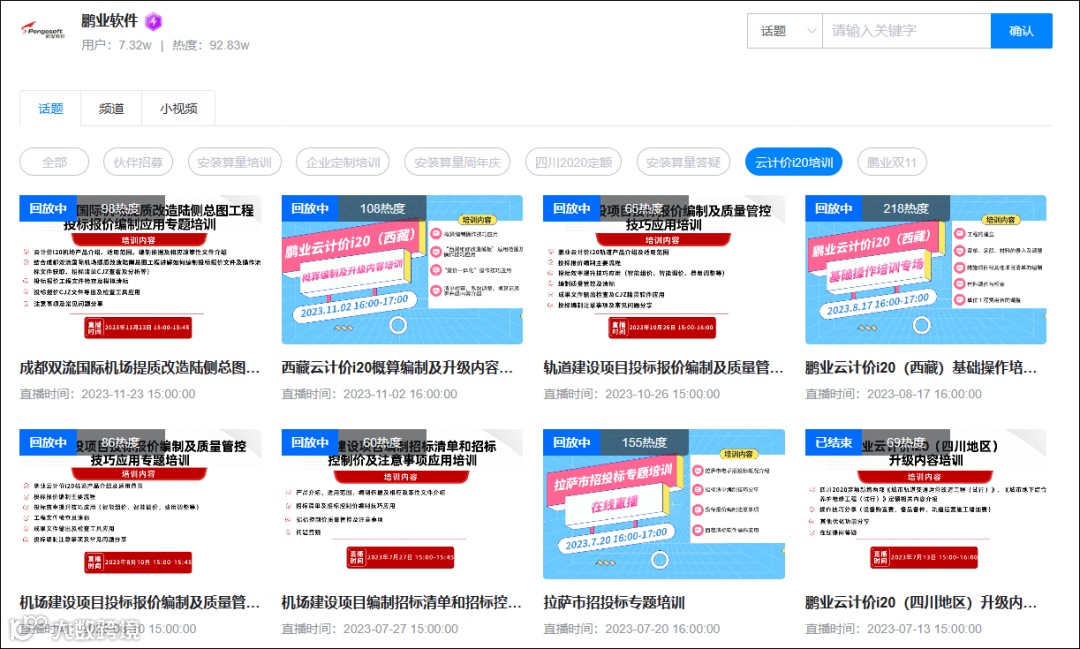Open the 话题 search type dropdown

[785, 31]
